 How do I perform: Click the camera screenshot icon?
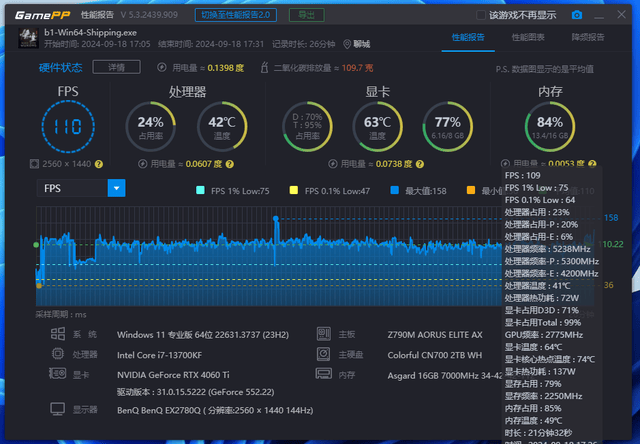[576, 15]
